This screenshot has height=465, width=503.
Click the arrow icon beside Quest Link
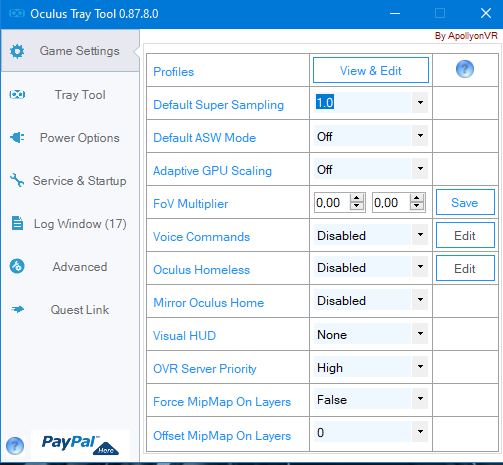point(17,309)
